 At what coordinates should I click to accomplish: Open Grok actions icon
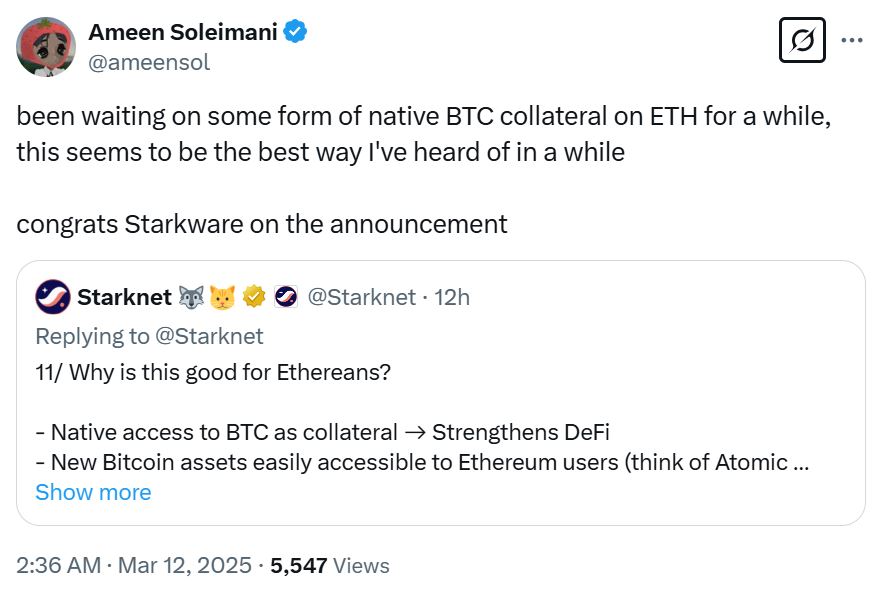click(801, 41)
